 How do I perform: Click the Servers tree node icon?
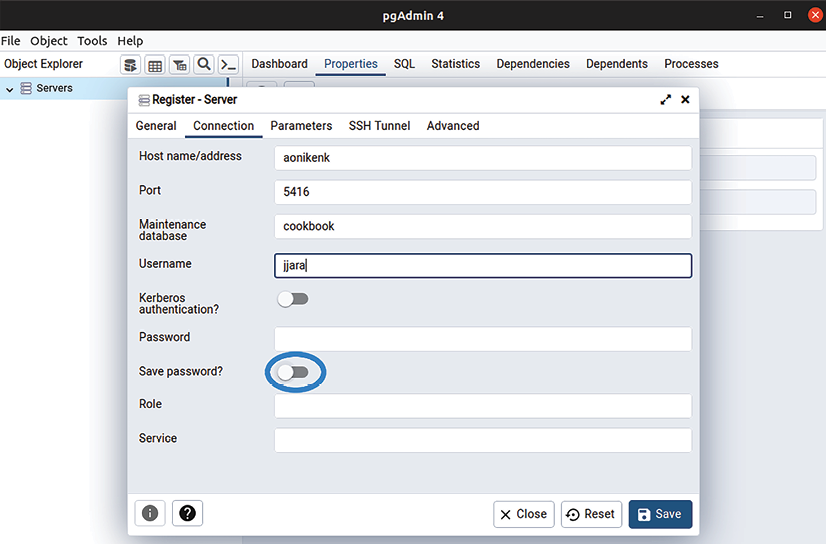26,88
